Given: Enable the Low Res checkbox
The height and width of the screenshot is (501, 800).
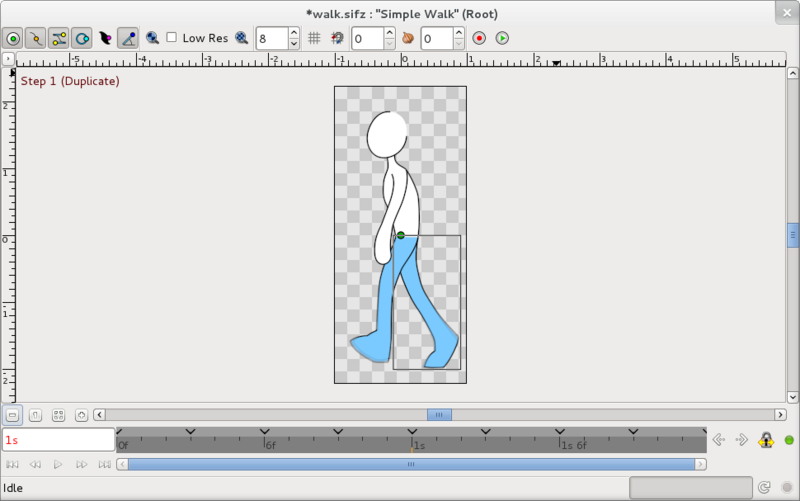Looking at the screenshot, I should point(172,37).
